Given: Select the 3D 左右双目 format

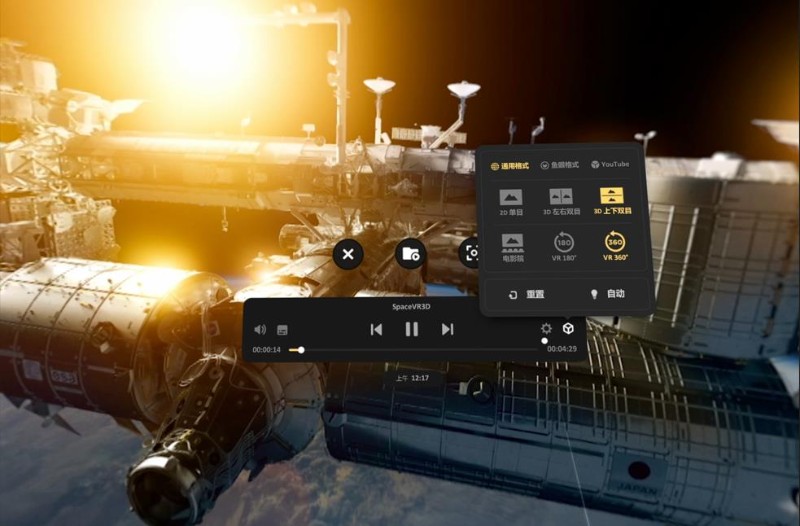Looking at the screenshot, I should (561, 202).
